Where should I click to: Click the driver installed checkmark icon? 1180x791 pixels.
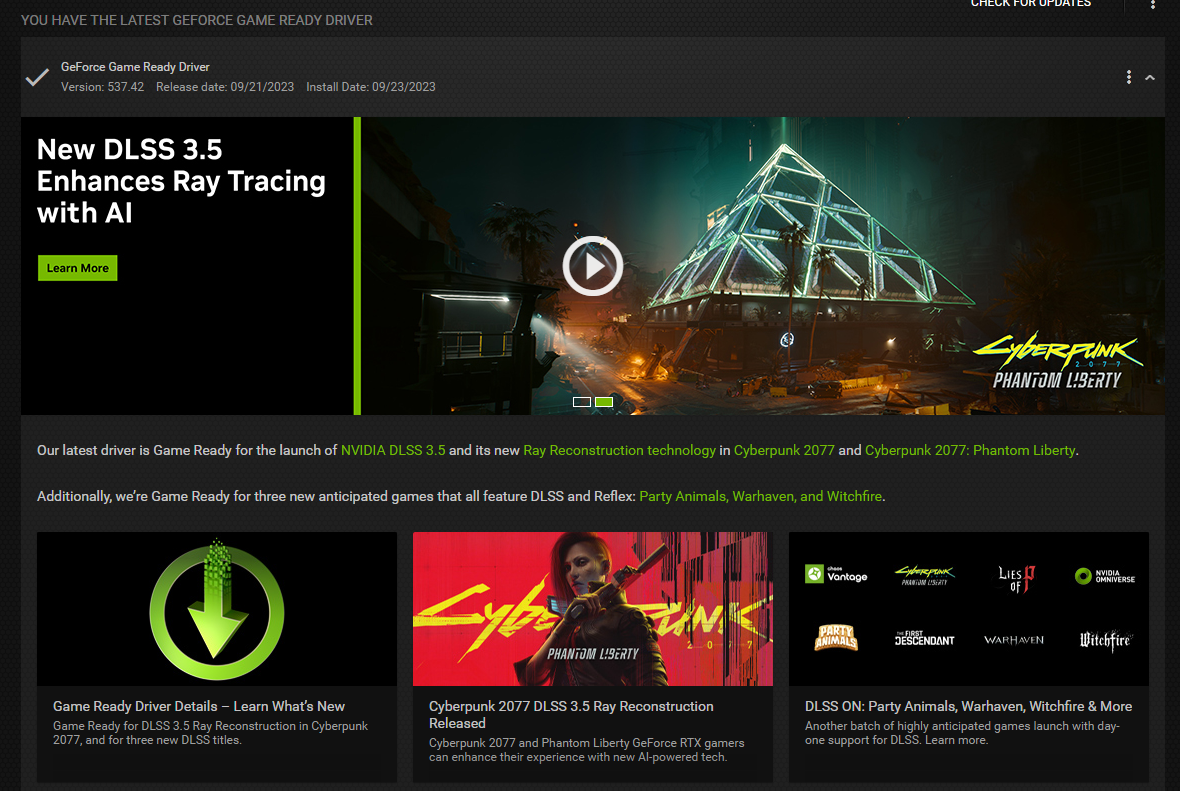tap(37, 77)
